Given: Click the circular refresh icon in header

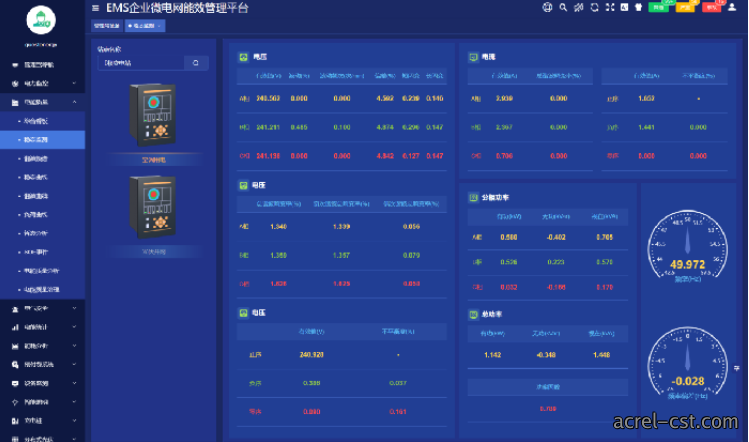Looking at the screenshot, I should 594,7.
